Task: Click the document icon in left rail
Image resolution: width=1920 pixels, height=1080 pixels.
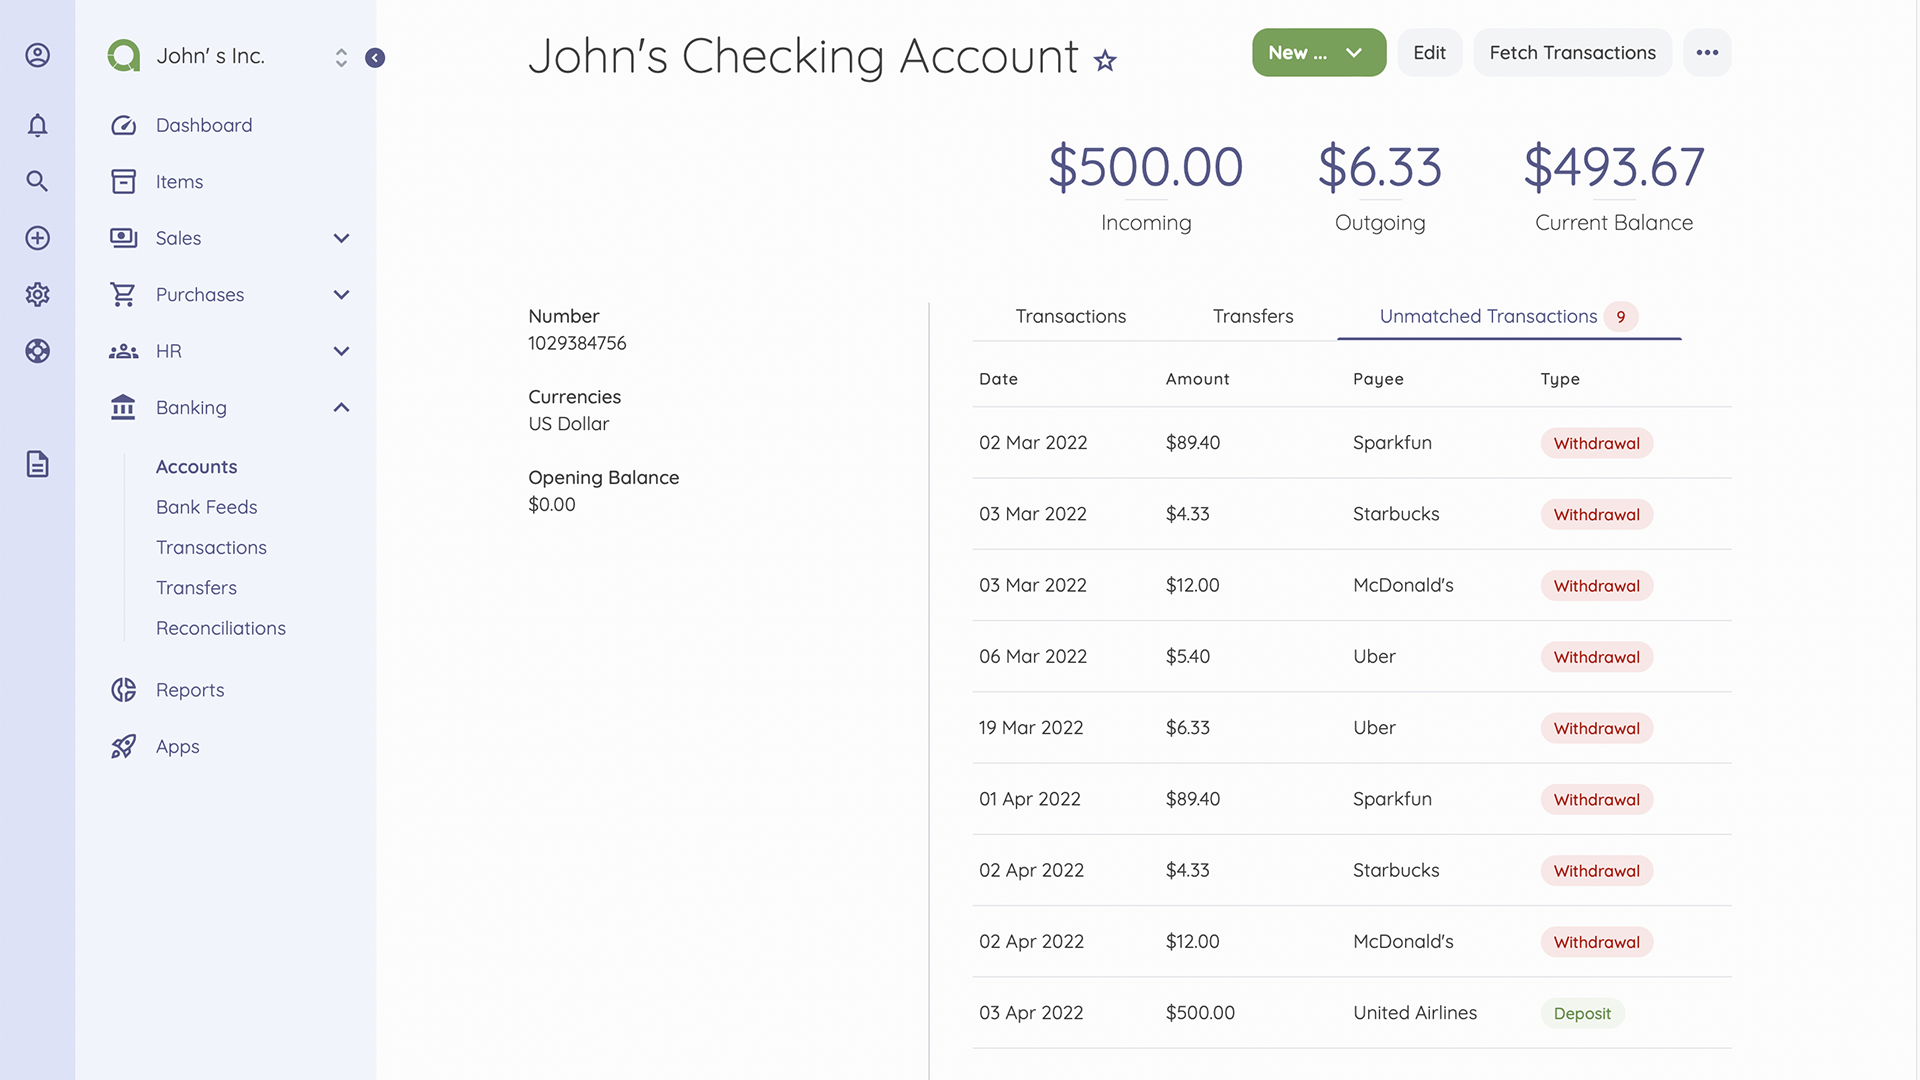Action: [x=37, y=464]
